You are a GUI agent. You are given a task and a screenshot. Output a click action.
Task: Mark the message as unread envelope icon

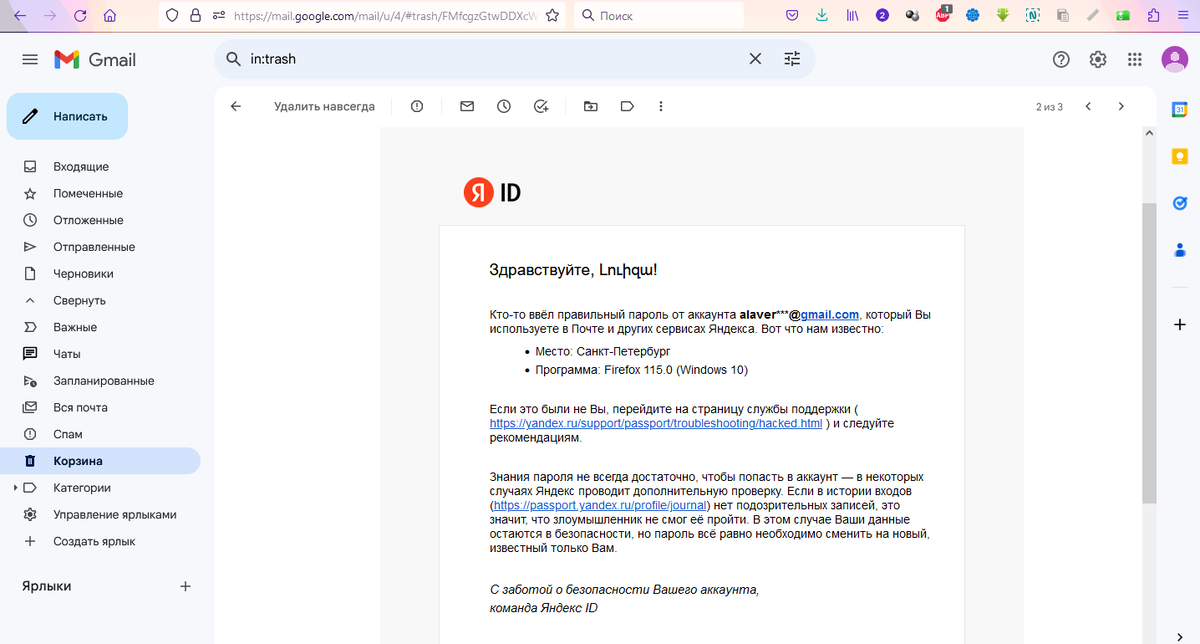coord(467,106)
